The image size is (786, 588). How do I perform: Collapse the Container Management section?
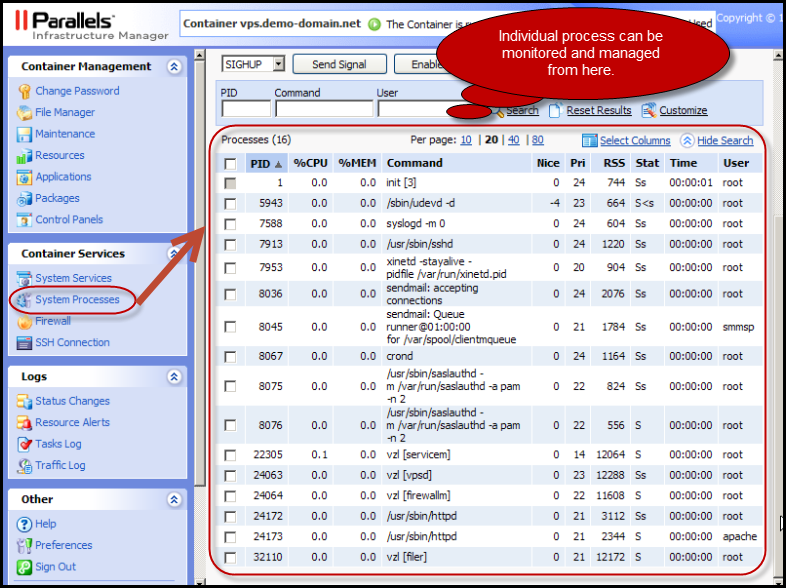click(174, 67)
